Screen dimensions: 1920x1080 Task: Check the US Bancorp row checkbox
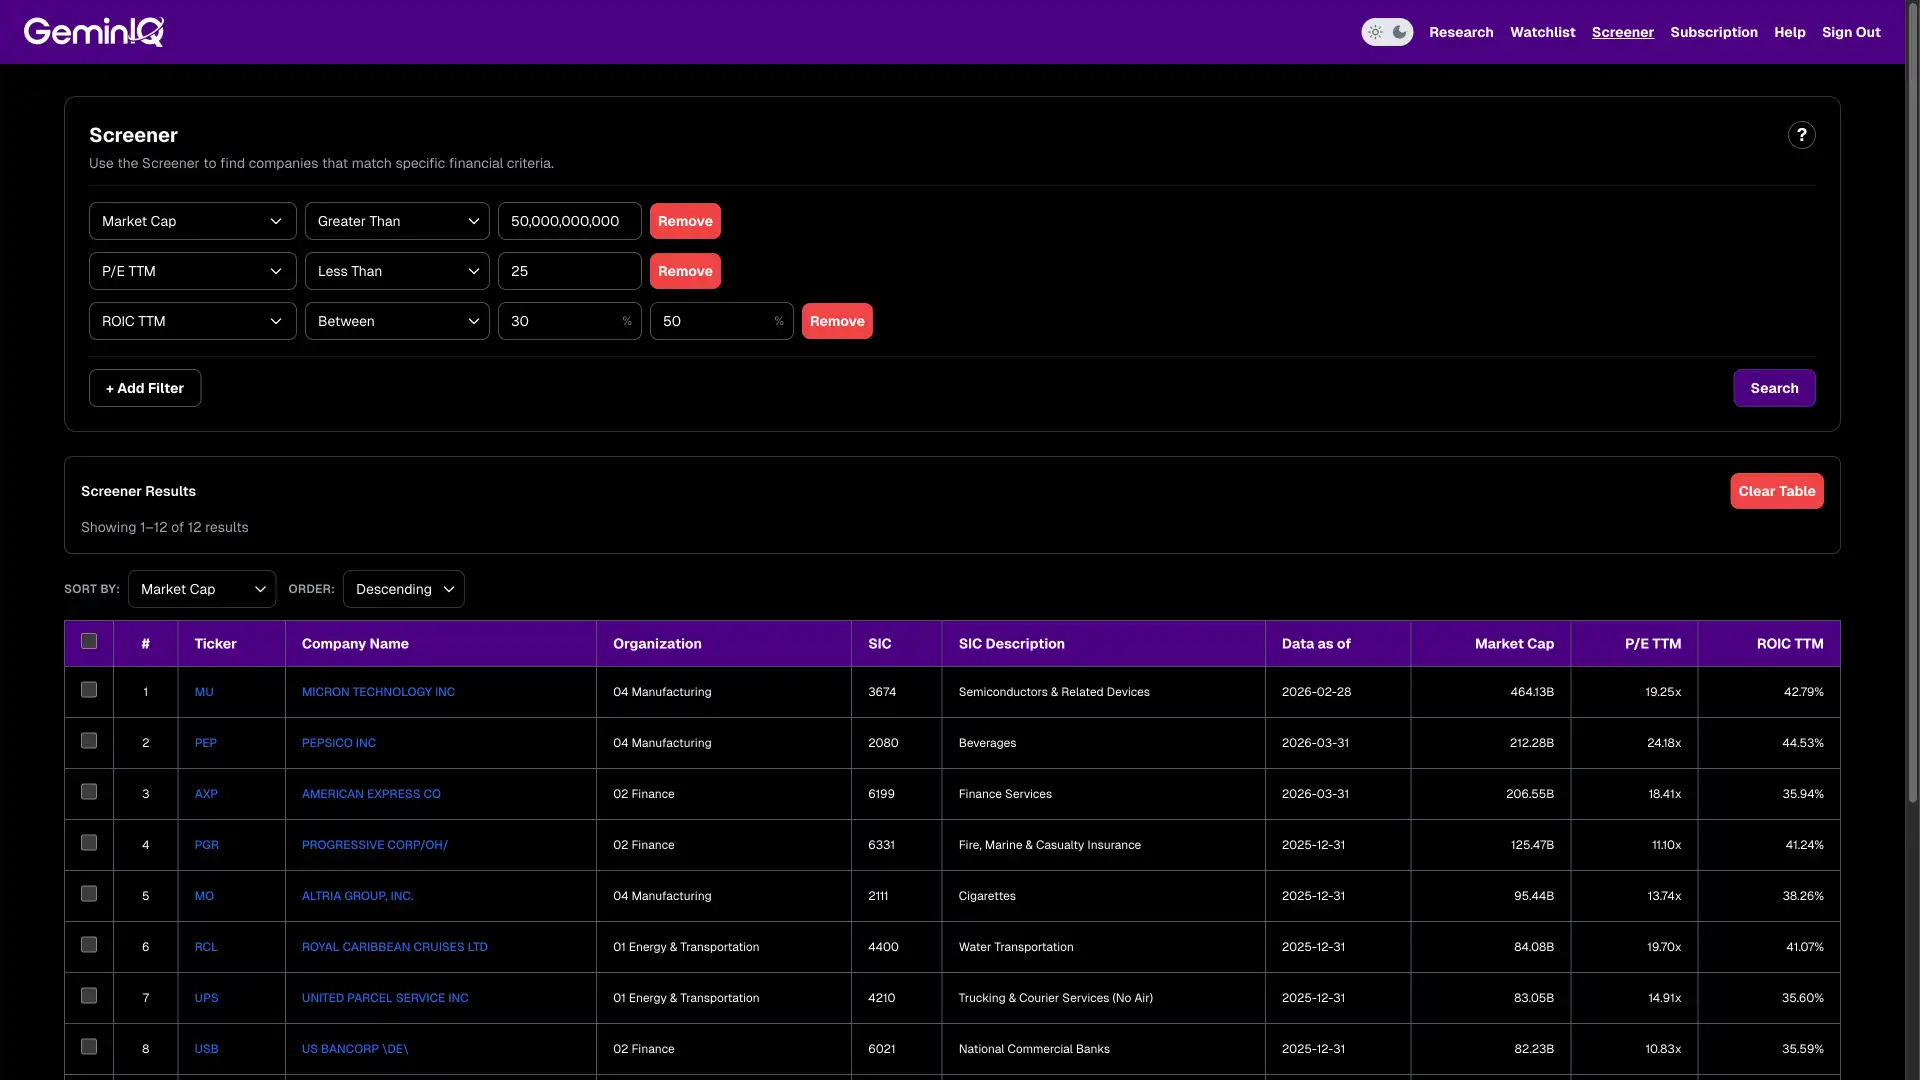click(89, 1047)
